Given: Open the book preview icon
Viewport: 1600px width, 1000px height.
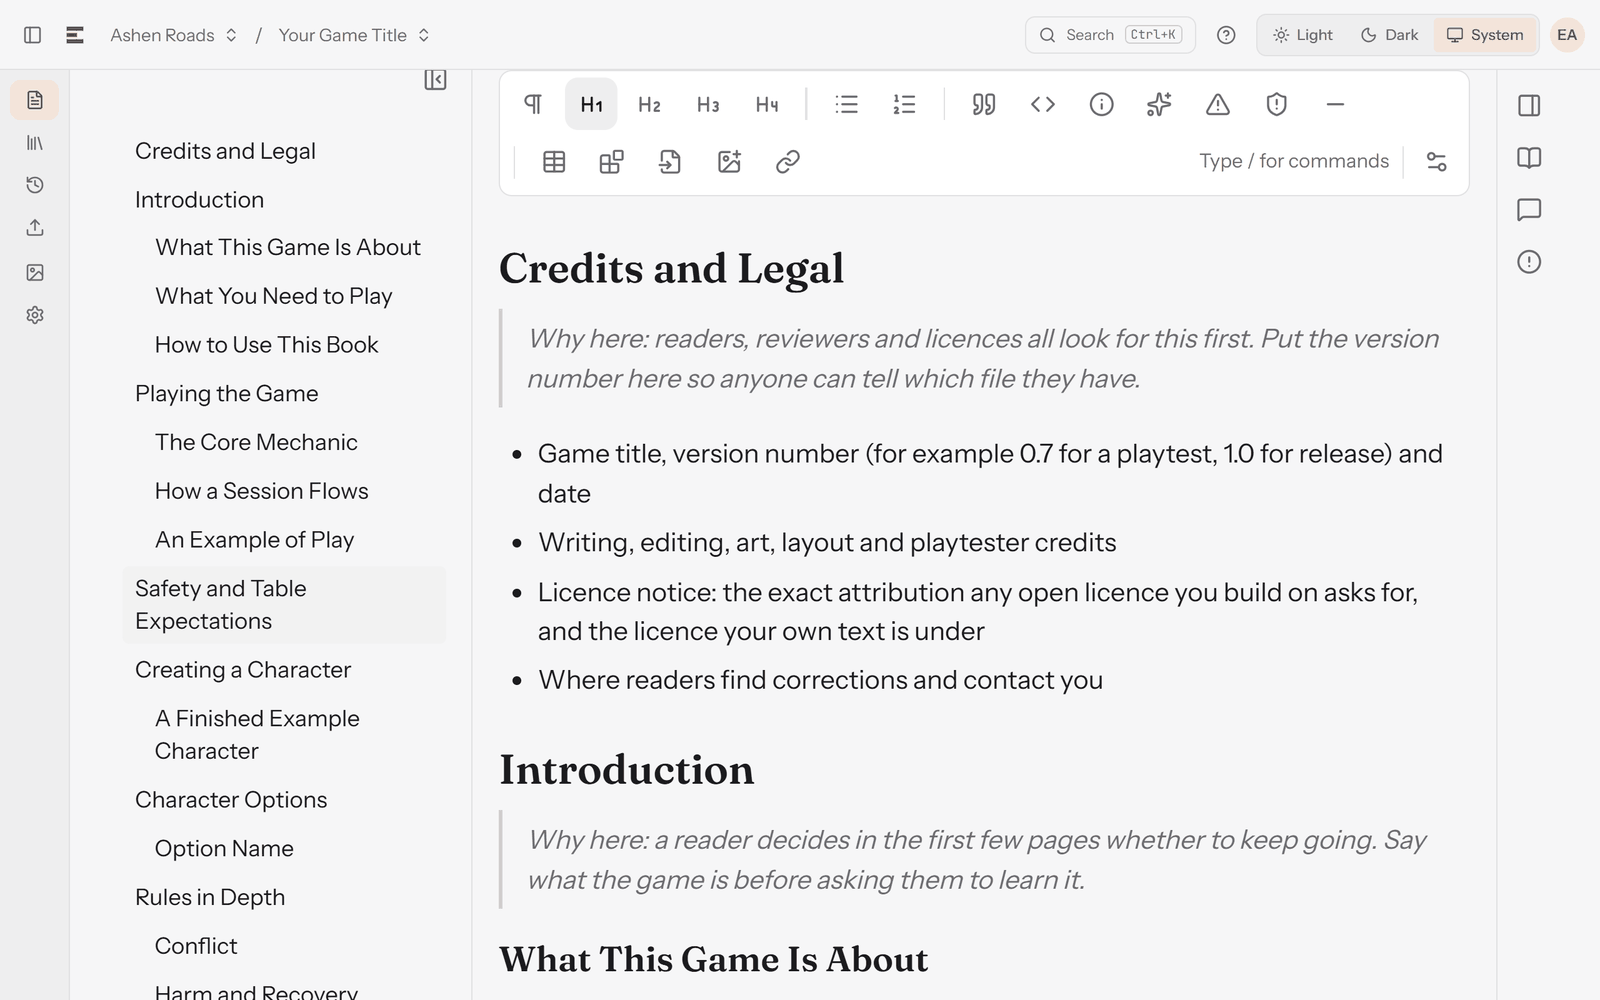Looking at the screenshot, I should tap(1529, 158).
